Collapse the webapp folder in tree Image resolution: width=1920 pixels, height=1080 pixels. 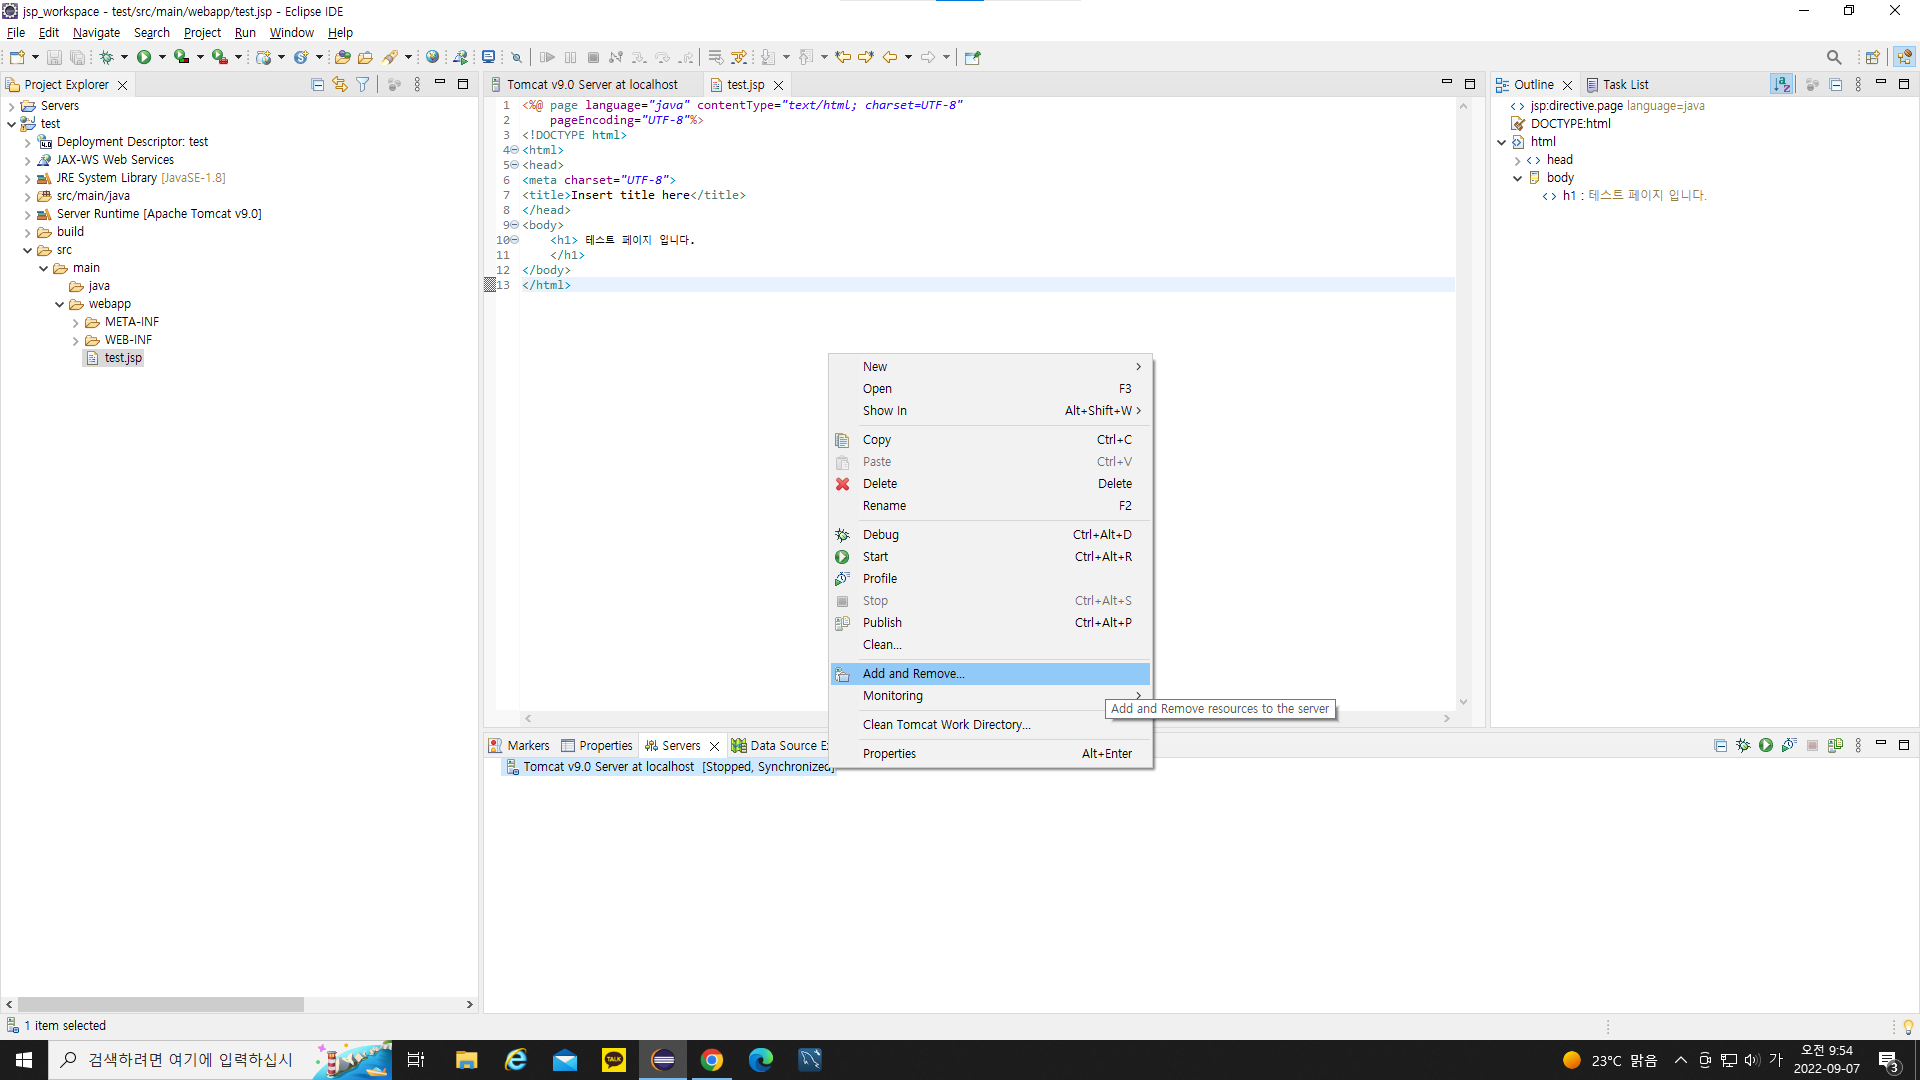click(60, 304)
